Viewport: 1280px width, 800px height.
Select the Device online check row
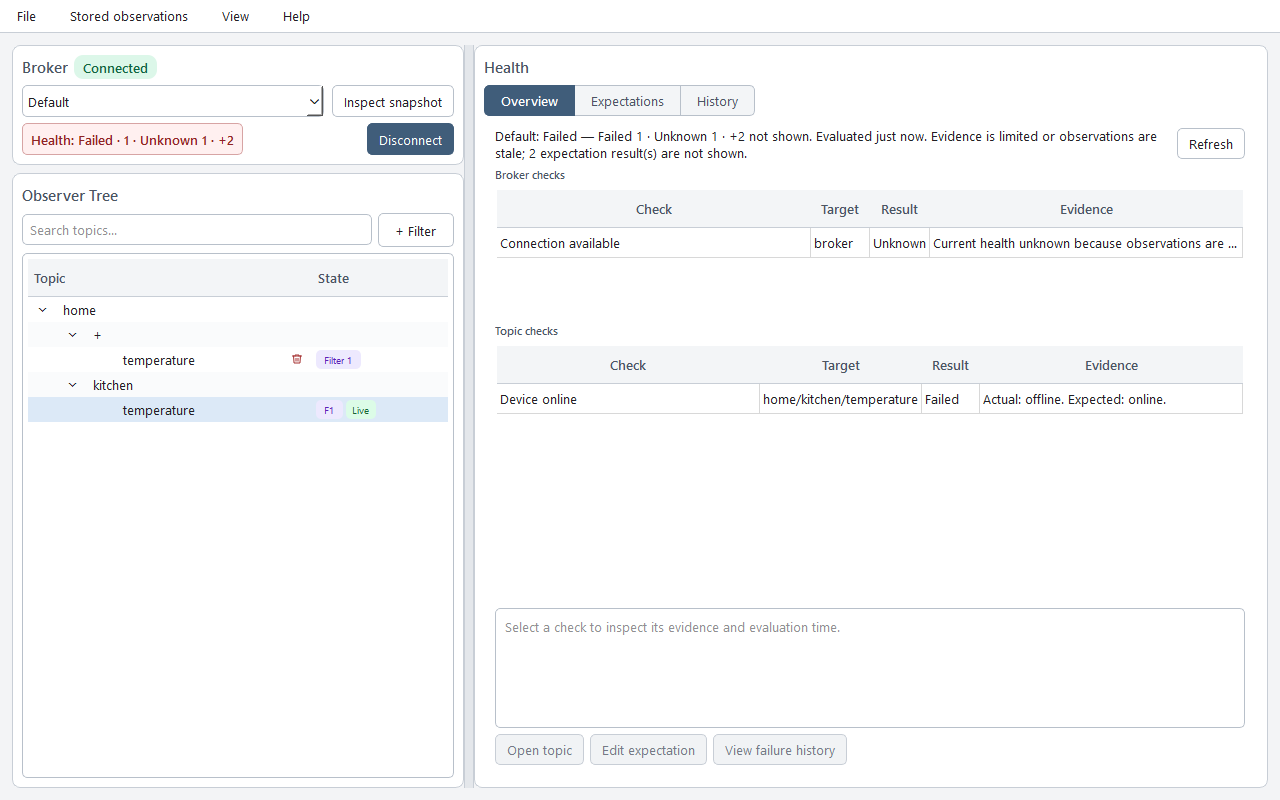[869, 399]
